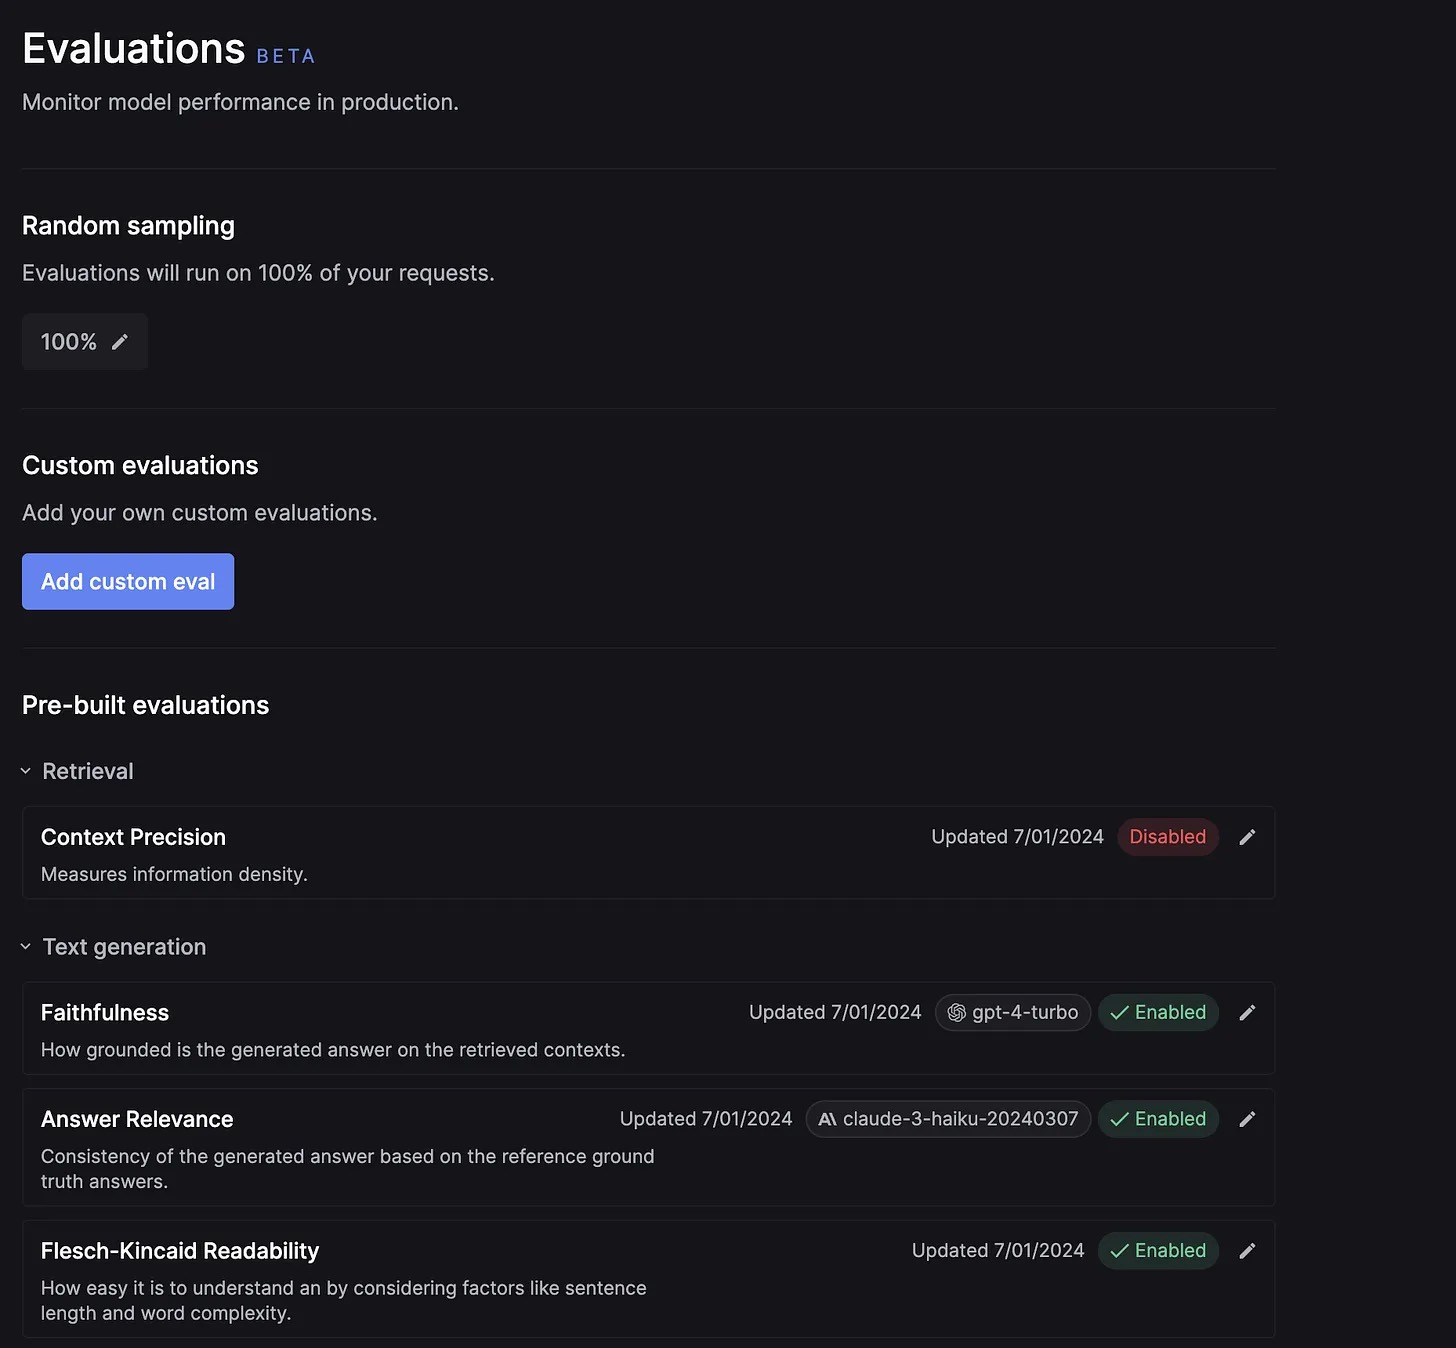
Task: Click the Text generation section header
Action: (x=124, y=946)
